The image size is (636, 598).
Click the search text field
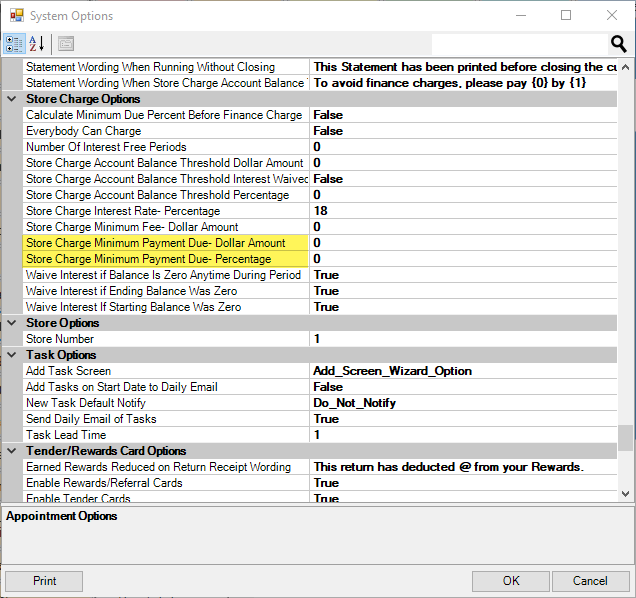point(518,44)
